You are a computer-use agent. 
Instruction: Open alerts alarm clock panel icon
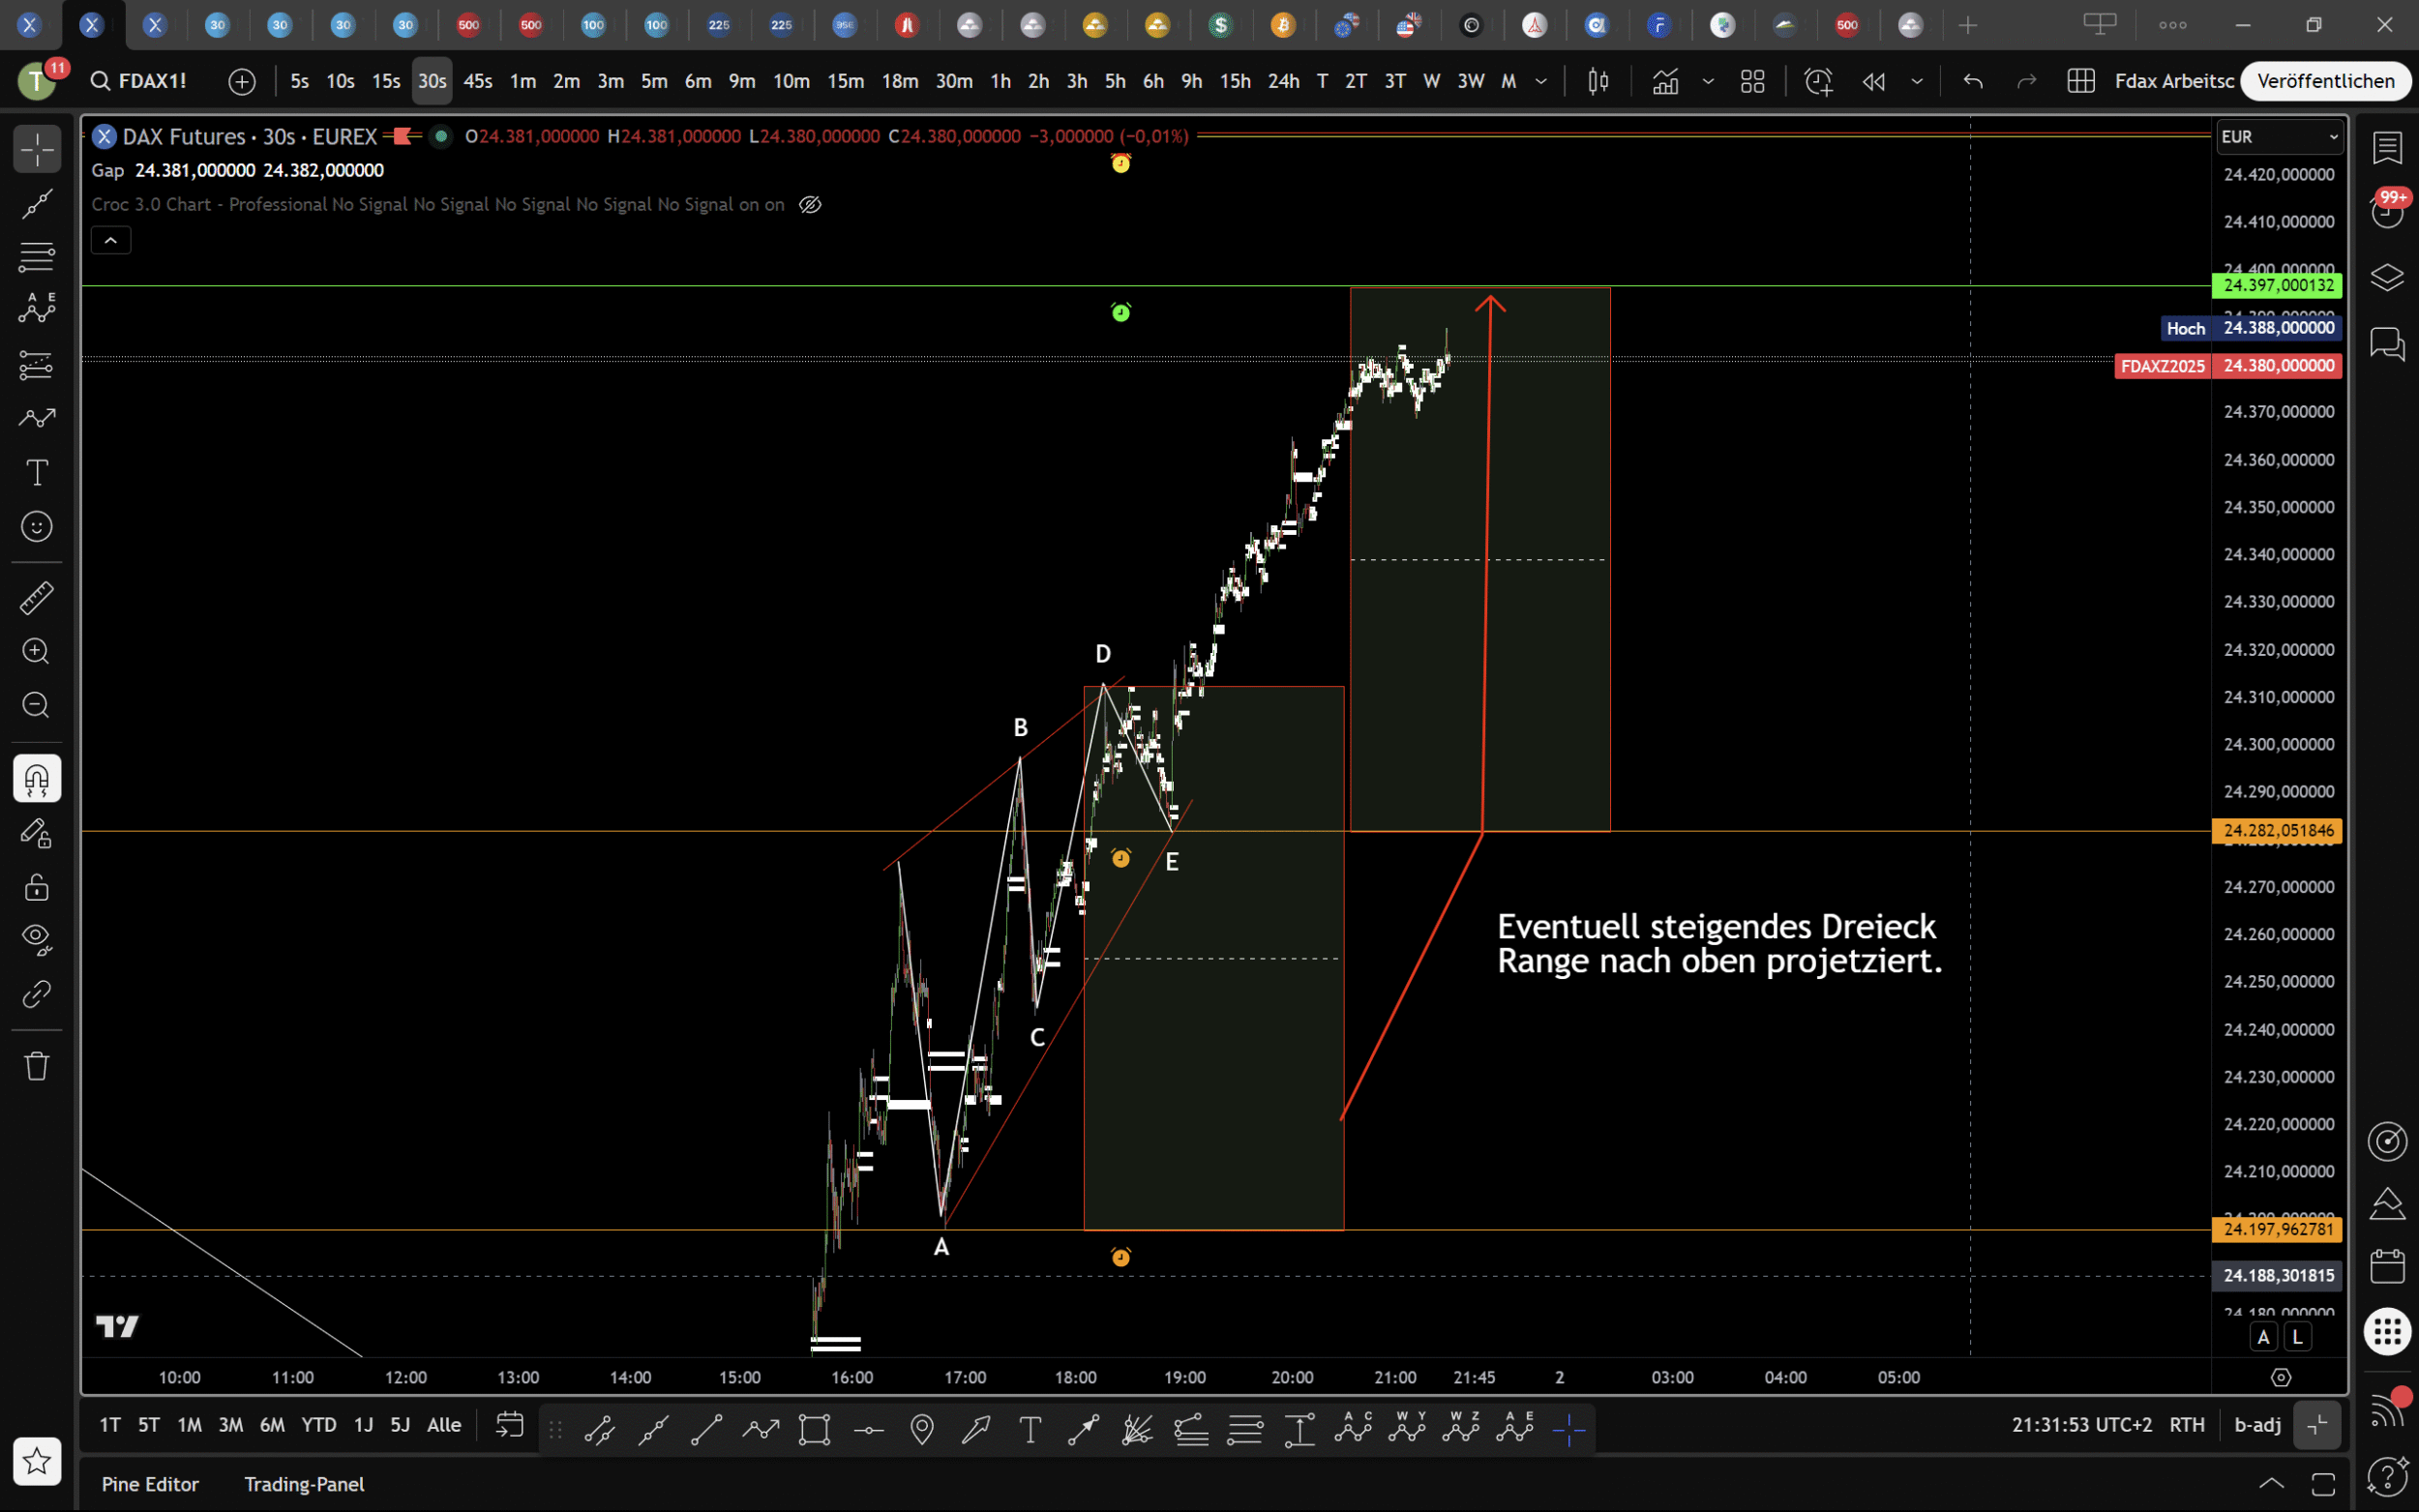click(2387, 211)
